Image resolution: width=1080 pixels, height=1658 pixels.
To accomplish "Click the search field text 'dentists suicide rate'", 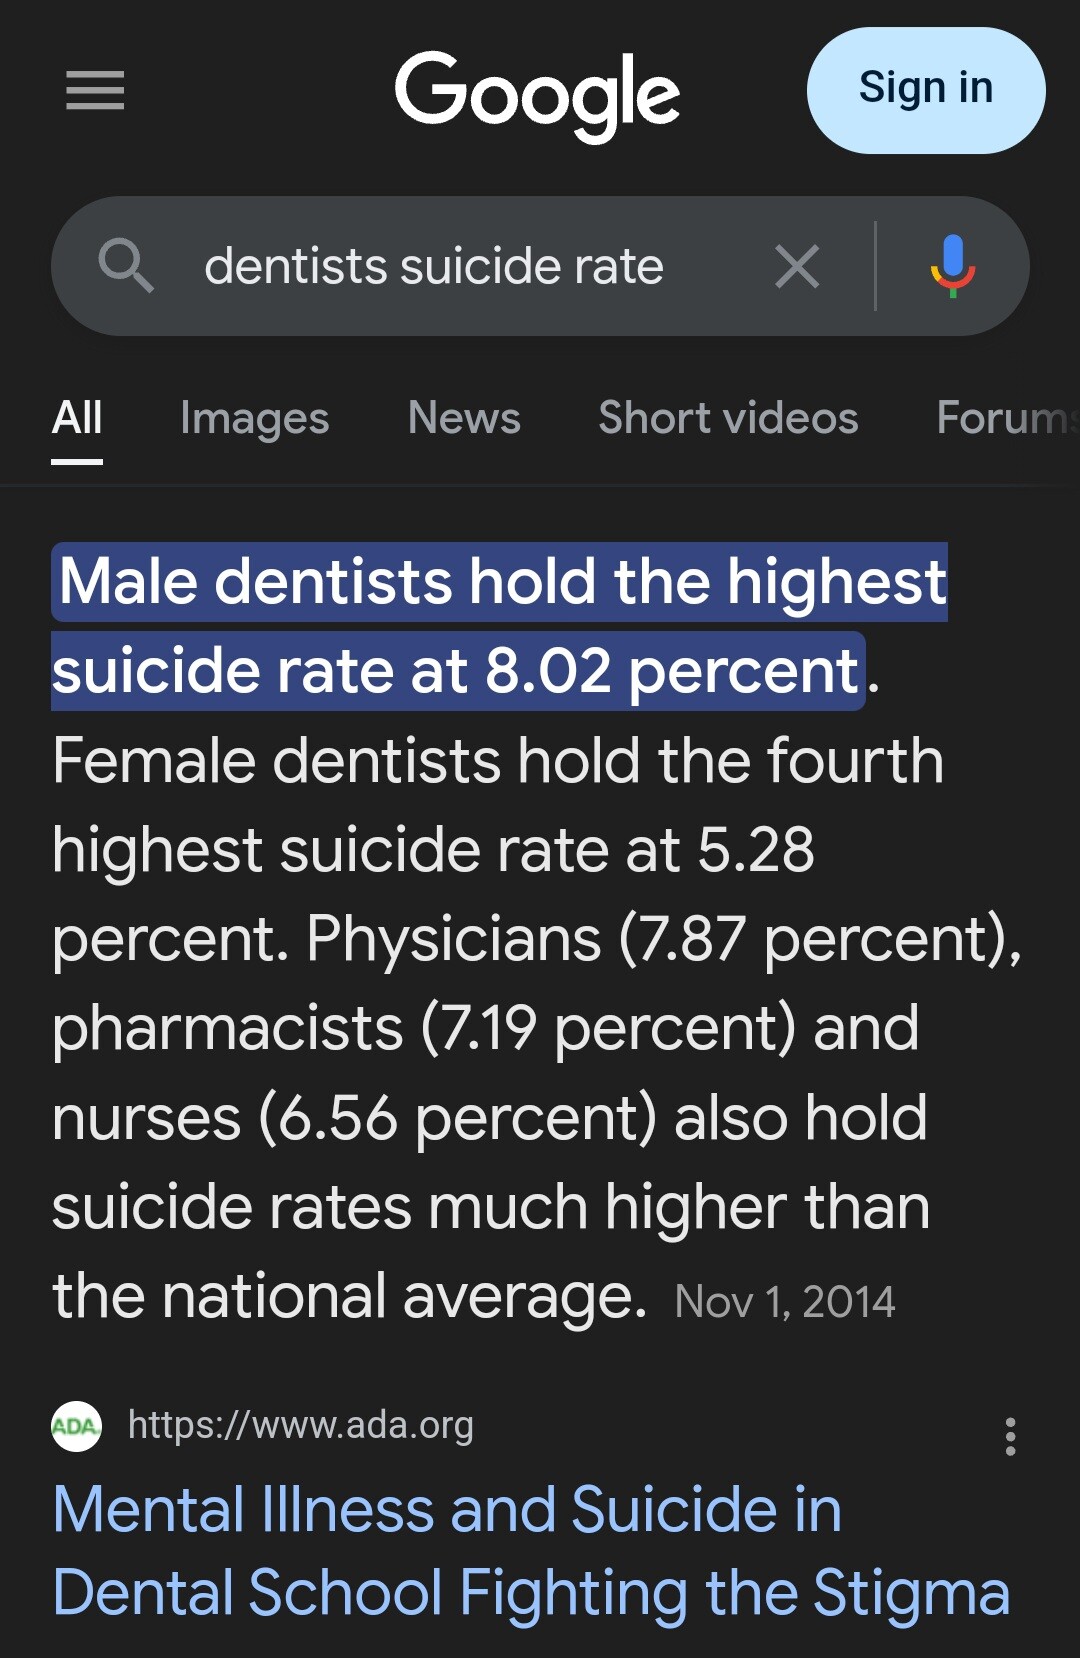I will click(434, 267).
